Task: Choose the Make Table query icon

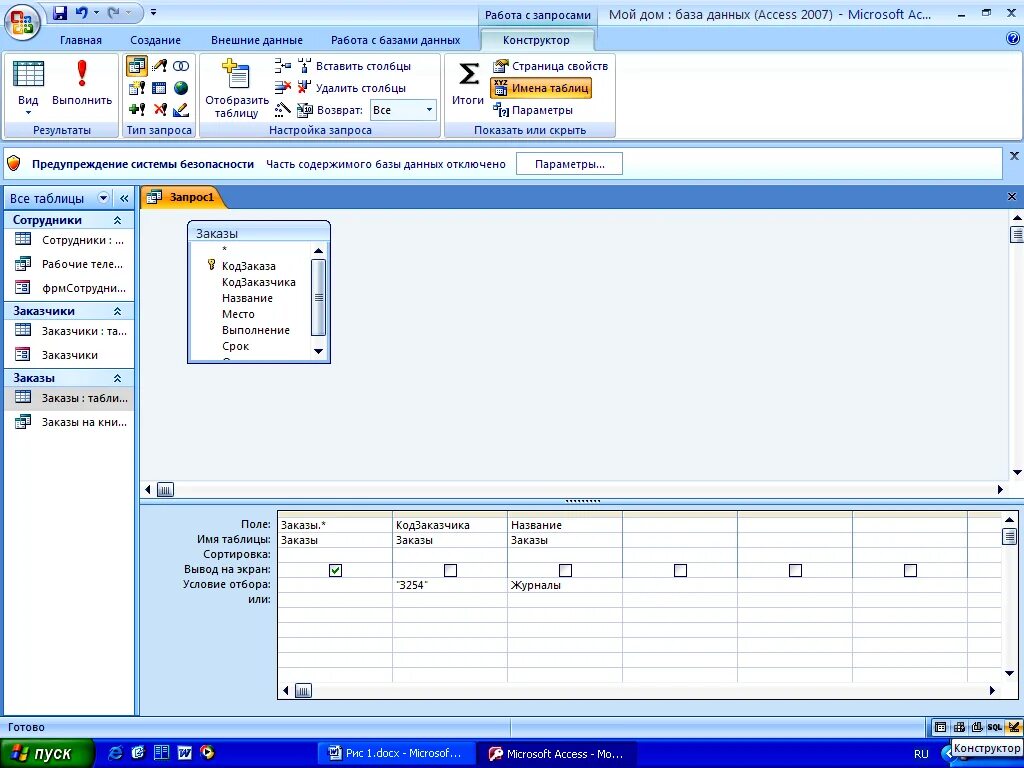Action: click(x=136, y=88)
